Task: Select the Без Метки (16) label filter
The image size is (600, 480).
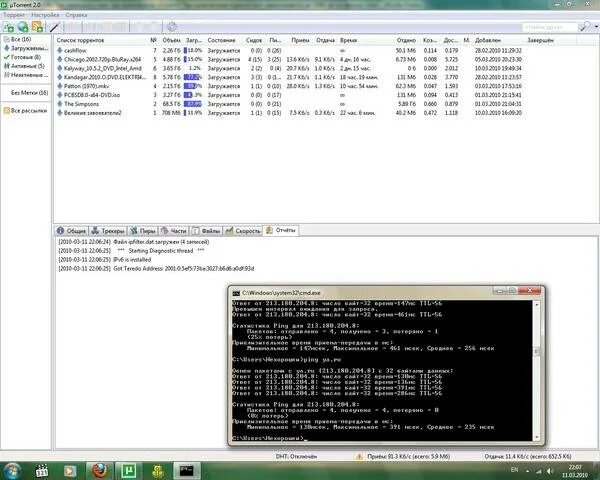Action: (x=29, y=93)
